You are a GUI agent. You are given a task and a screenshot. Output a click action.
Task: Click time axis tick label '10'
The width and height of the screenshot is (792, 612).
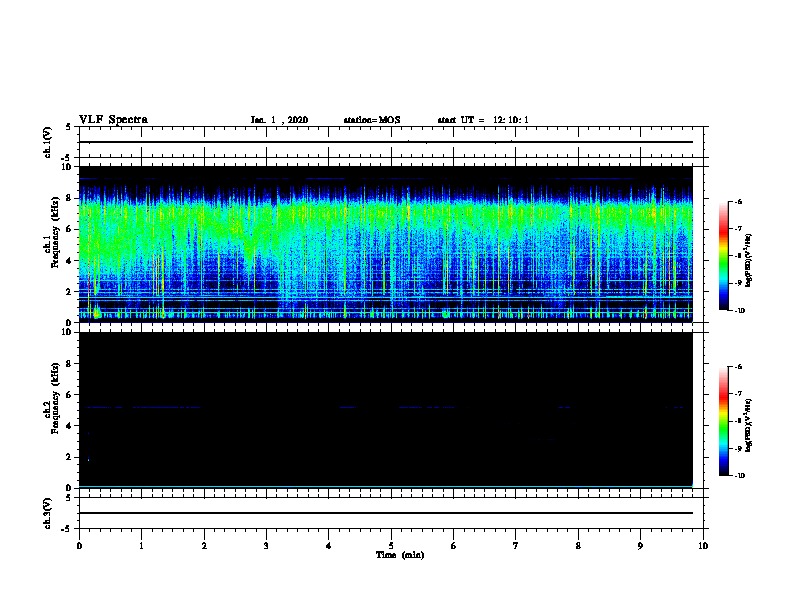point(703,546)
